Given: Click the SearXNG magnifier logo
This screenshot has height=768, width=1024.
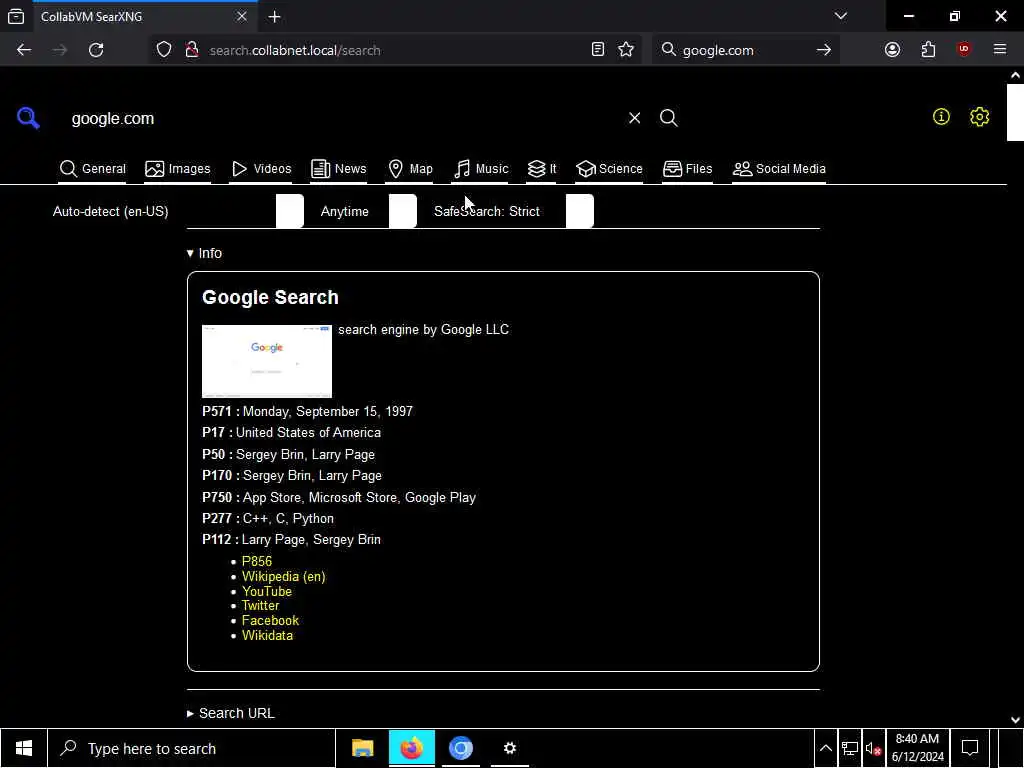Looking at the screenshot, I should (x=28, y=118).
